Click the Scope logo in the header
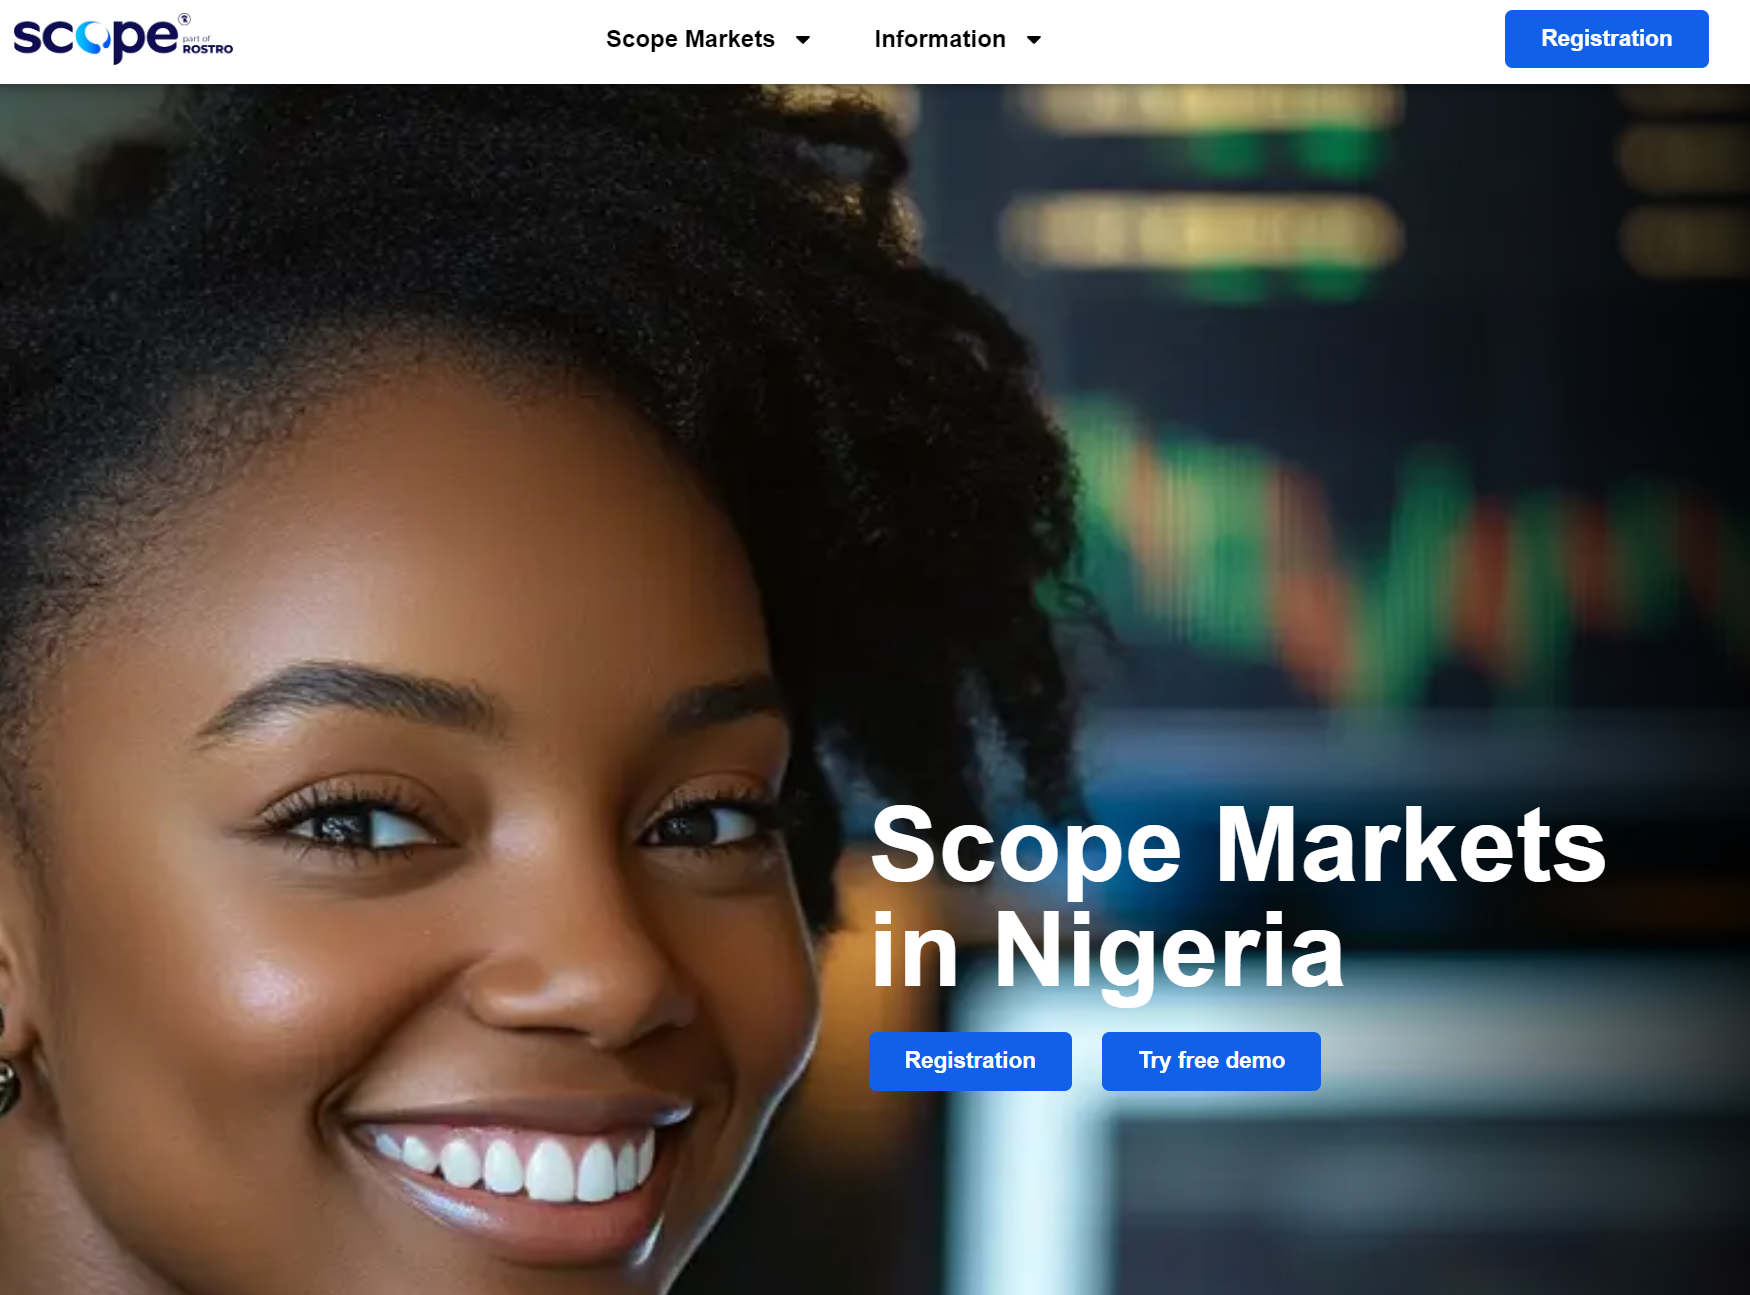 [x=122, y=39]
